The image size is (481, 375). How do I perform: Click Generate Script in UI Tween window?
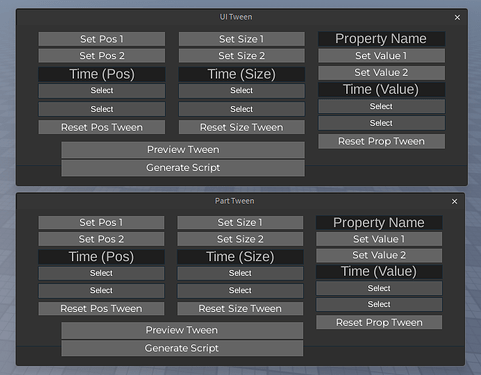click(183, 168)
